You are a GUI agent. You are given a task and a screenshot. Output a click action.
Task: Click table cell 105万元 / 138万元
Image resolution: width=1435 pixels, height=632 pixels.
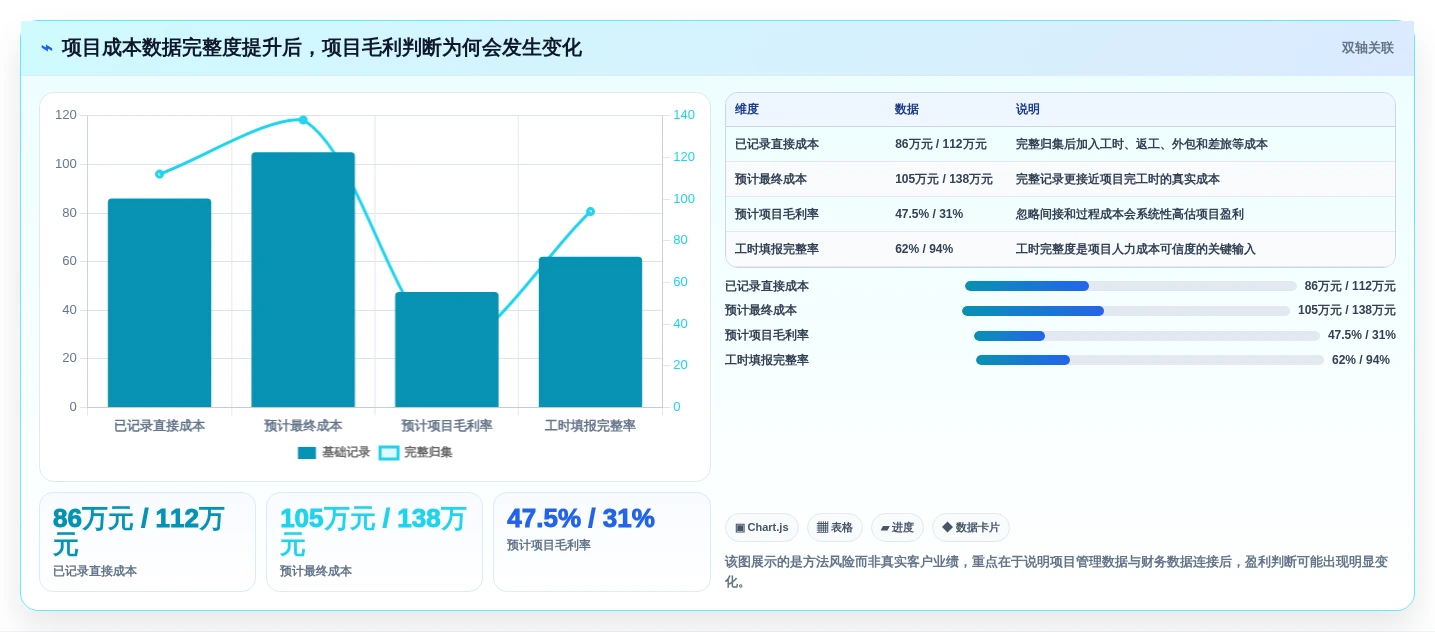tap(944, 179)
